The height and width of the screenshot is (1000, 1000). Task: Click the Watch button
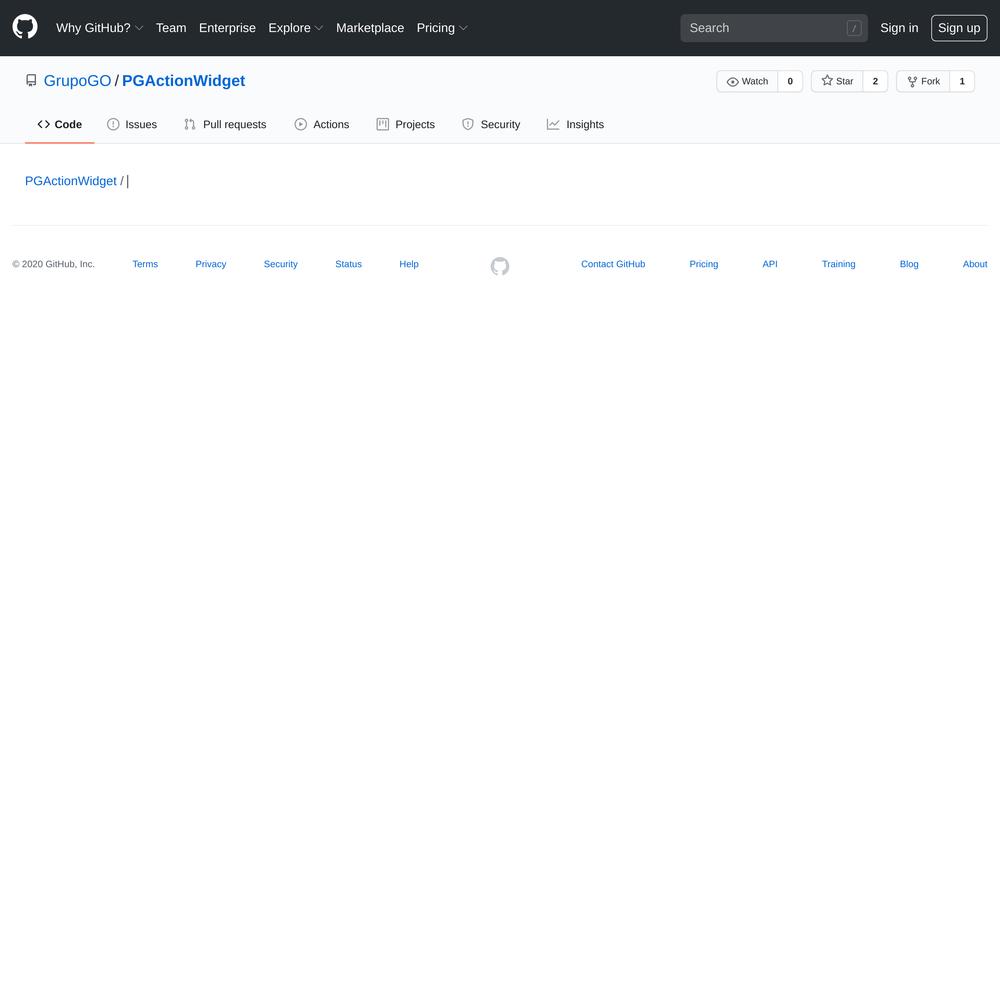click(747, 81)
